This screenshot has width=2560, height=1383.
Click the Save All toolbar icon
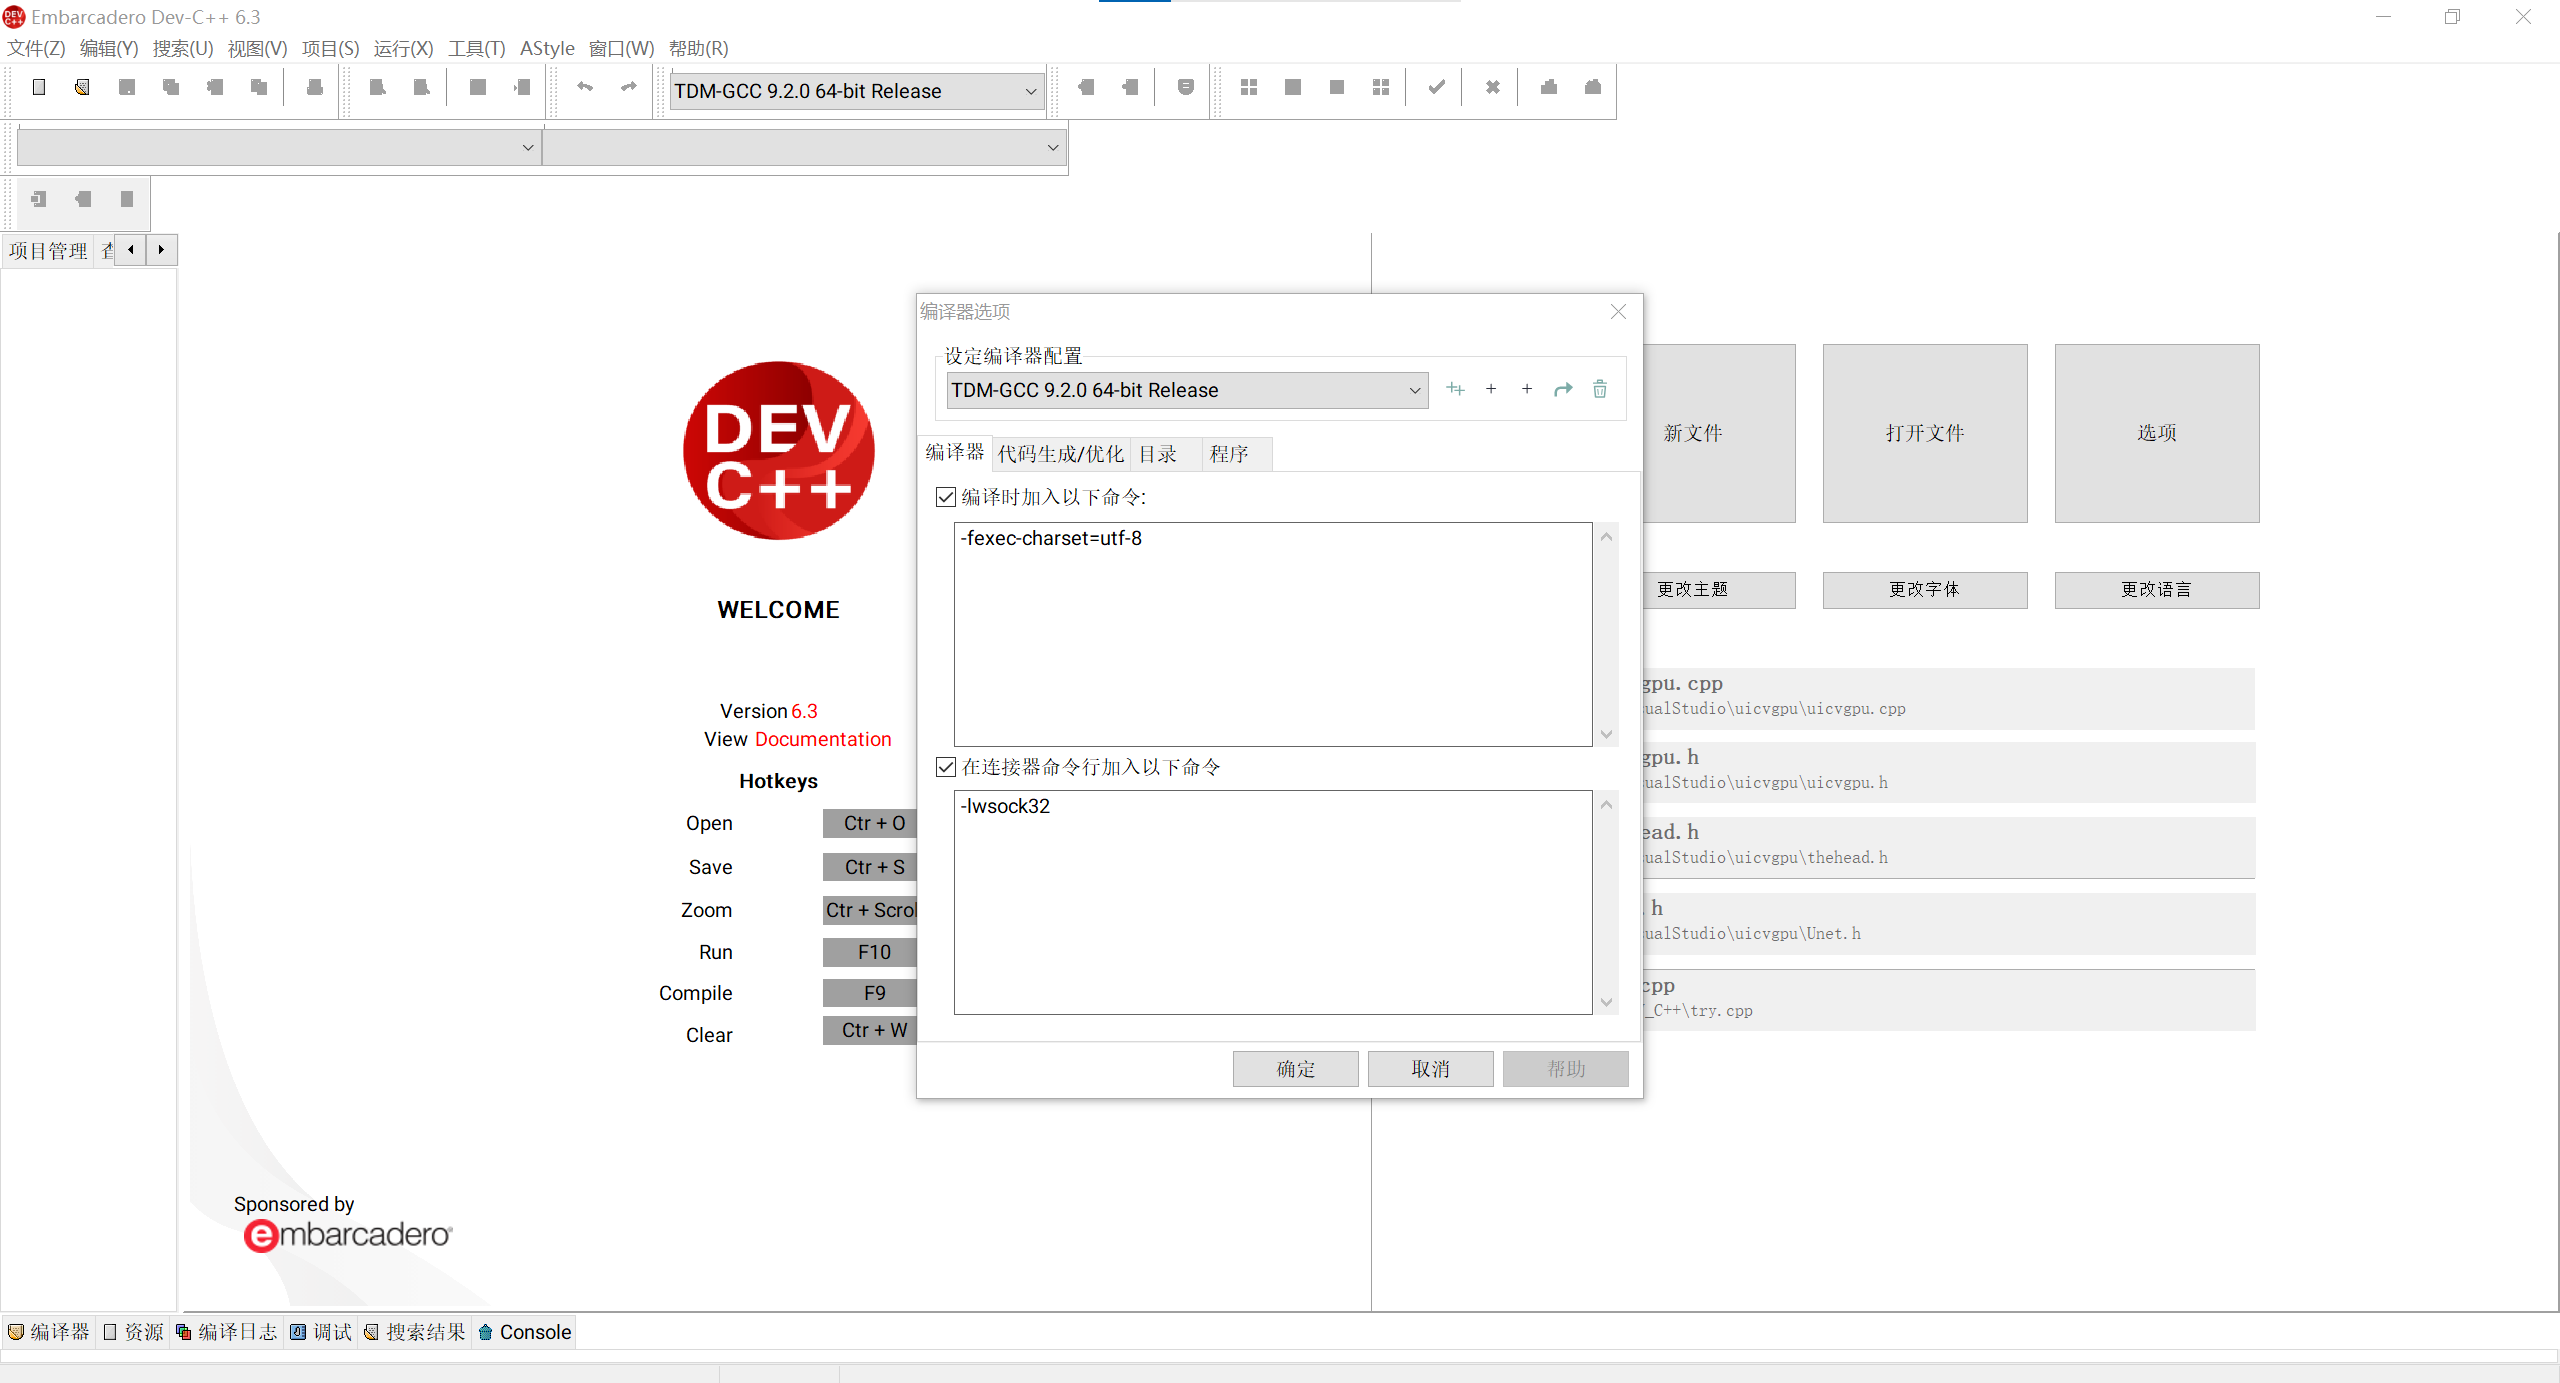pyautogui.click(x=171, y=87)
